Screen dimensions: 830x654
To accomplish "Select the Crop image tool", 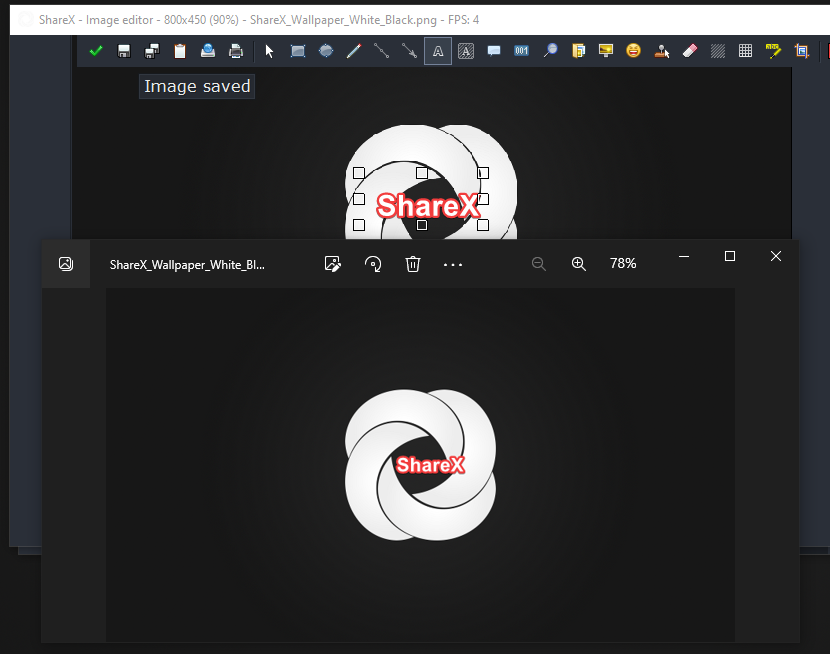I will (x=801, y=51).
